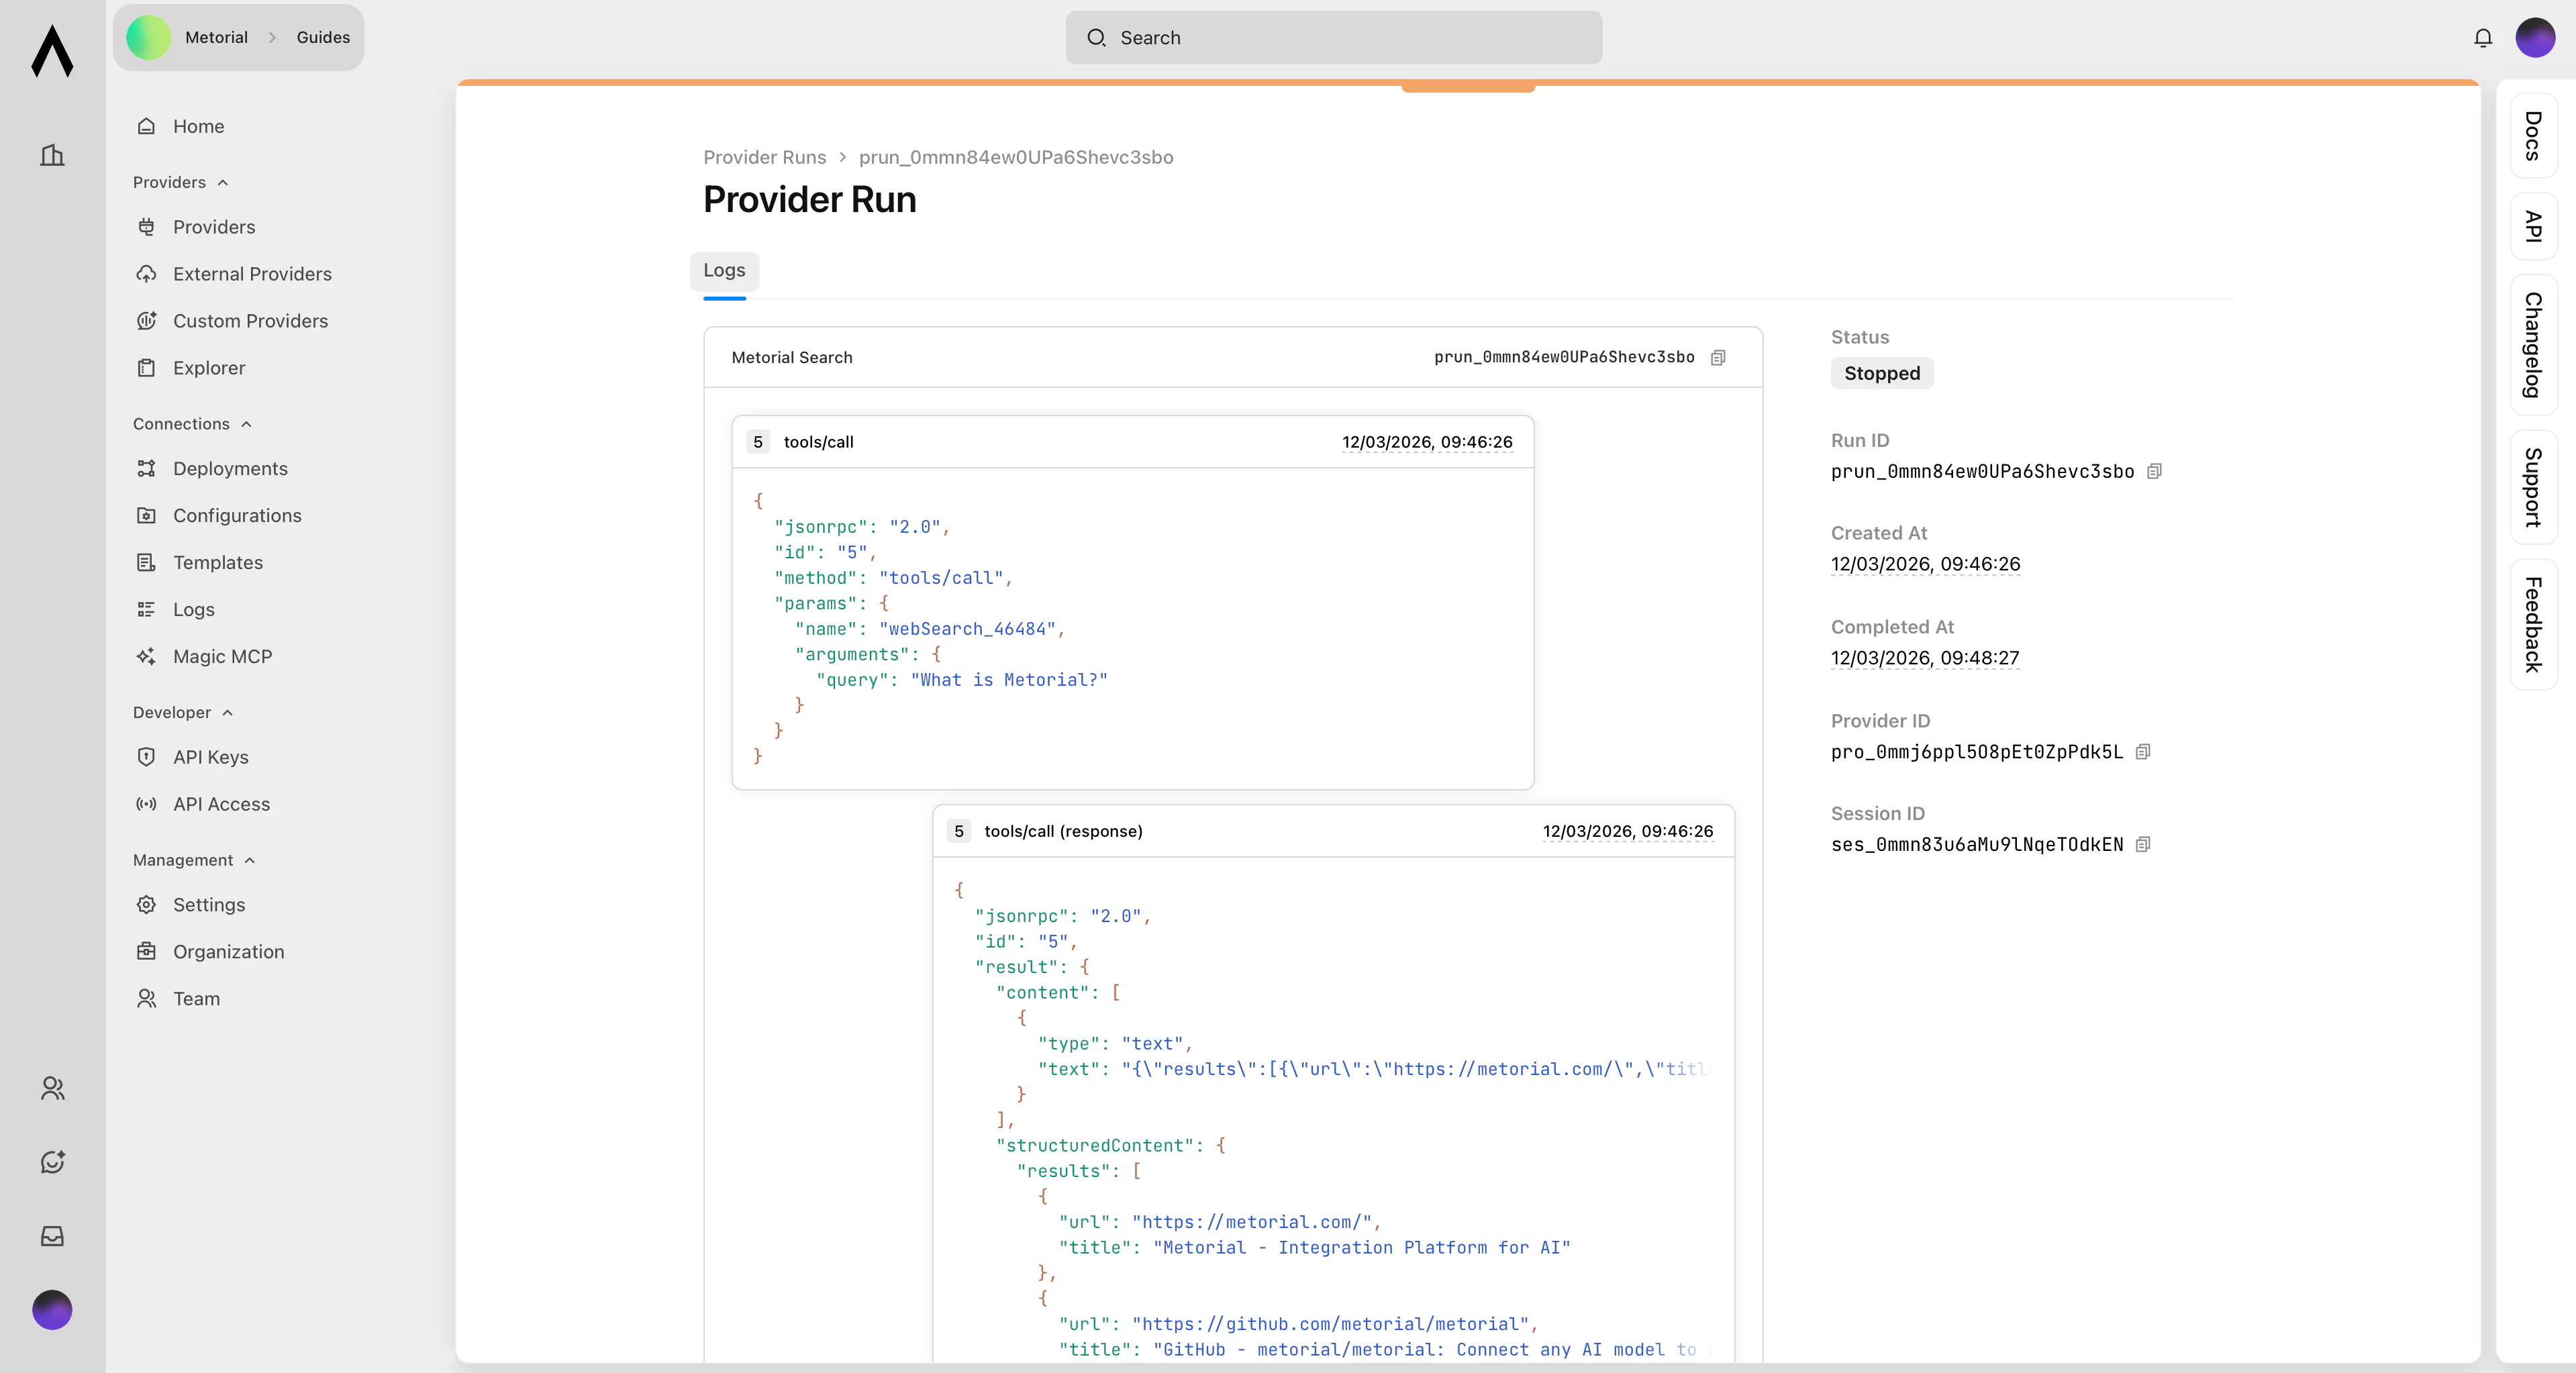
Task: Open the vertical Changelog tab
Action: (2533, 345)
